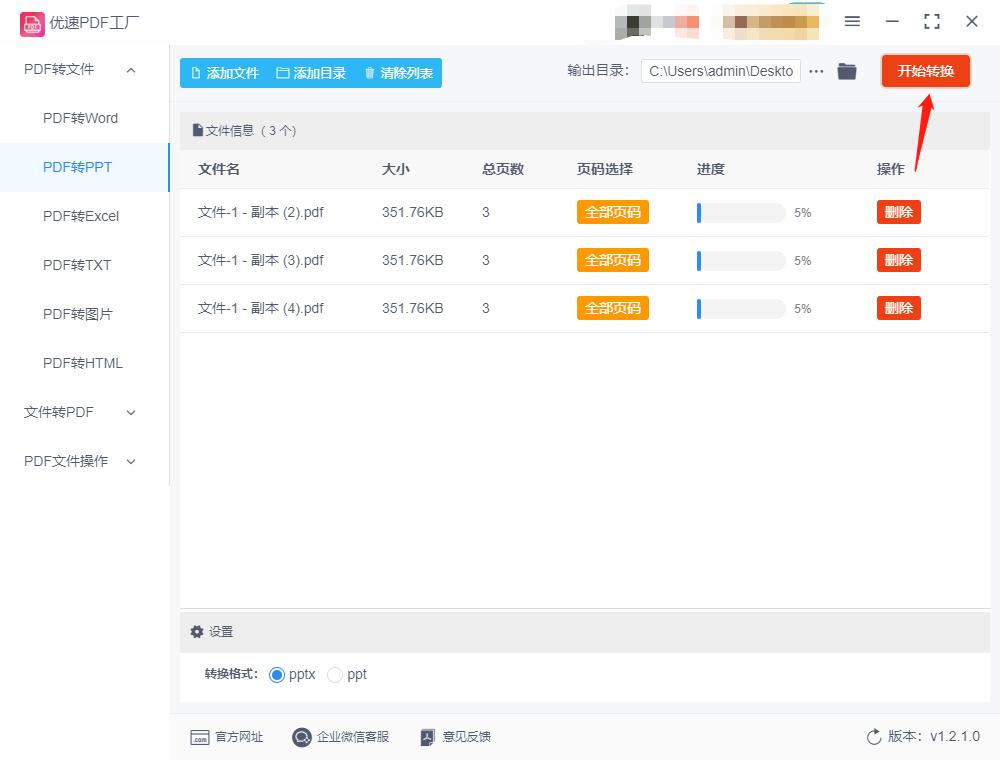
Task: Click the version refresh icon near v1.2.1.0
Action: click(x=872, y=736)
